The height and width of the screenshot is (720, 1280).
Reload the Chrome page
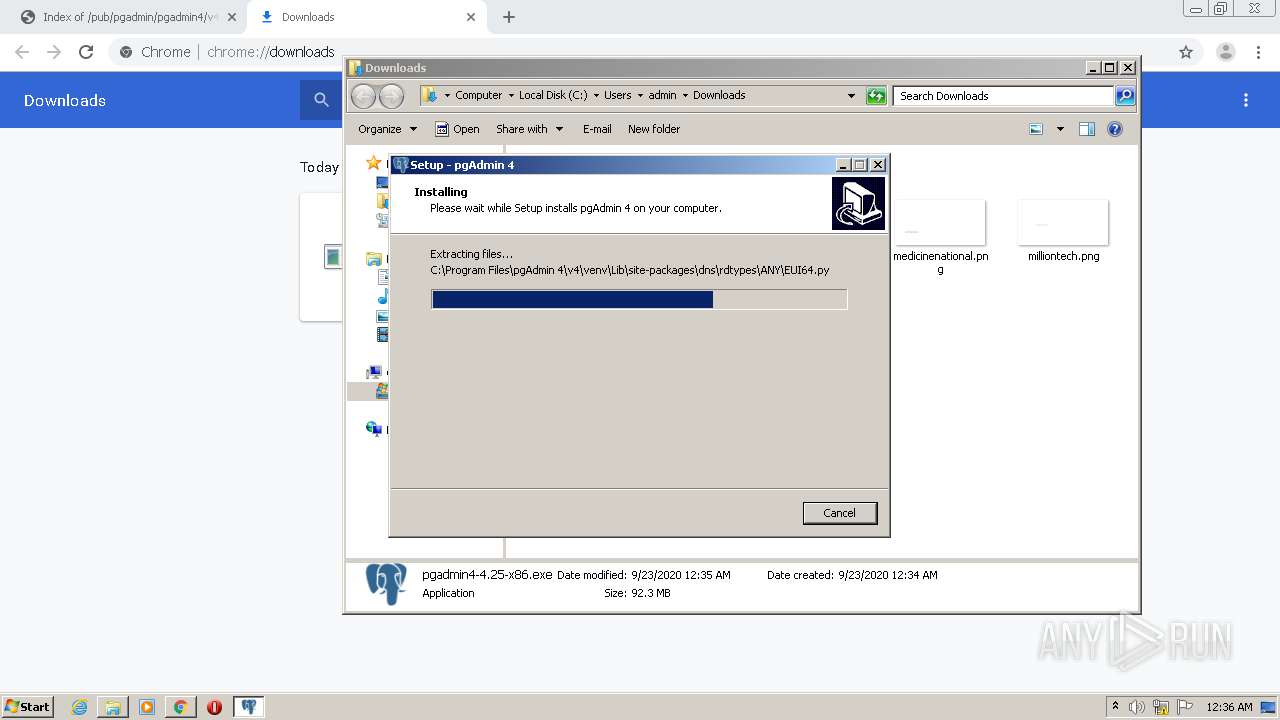tap(86, 52)
